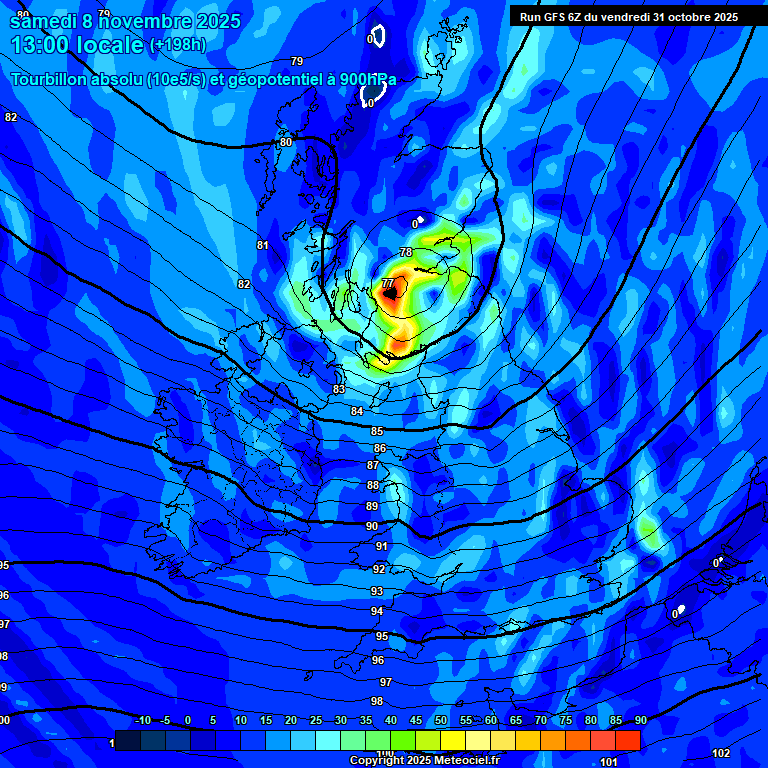
Task: Click the contour label 102 at bottom right
Action: click(721, 753)
